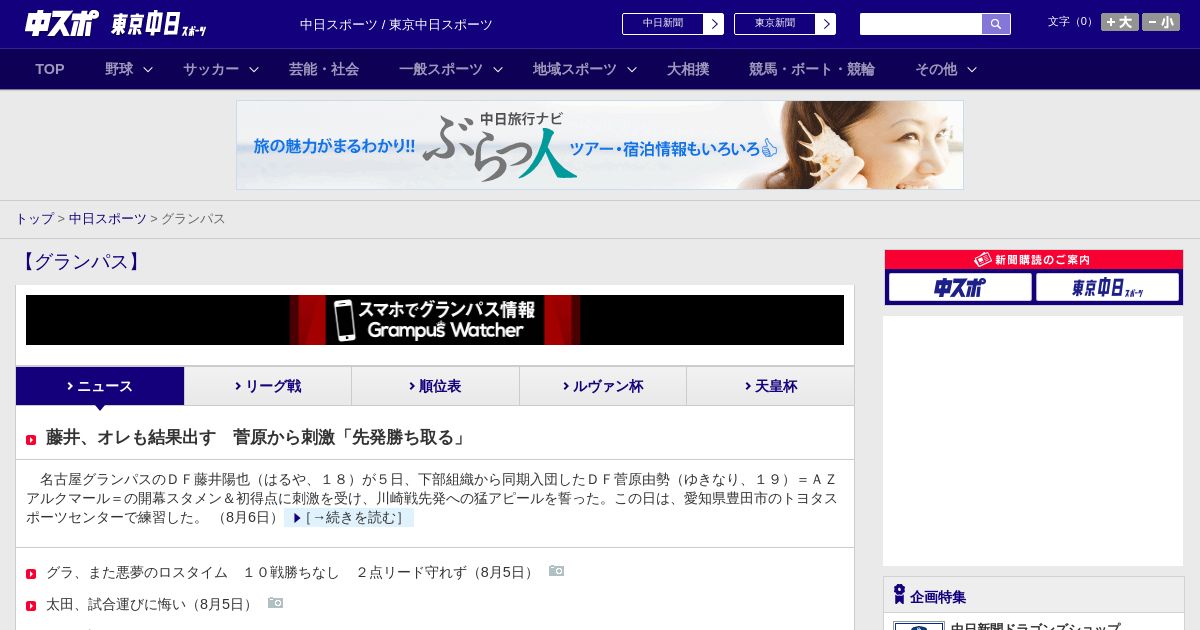The height and width of the screenshot is (630, 1200).
Task: Click arrow next to 東京新聞
Action: [x=826, y=24]
